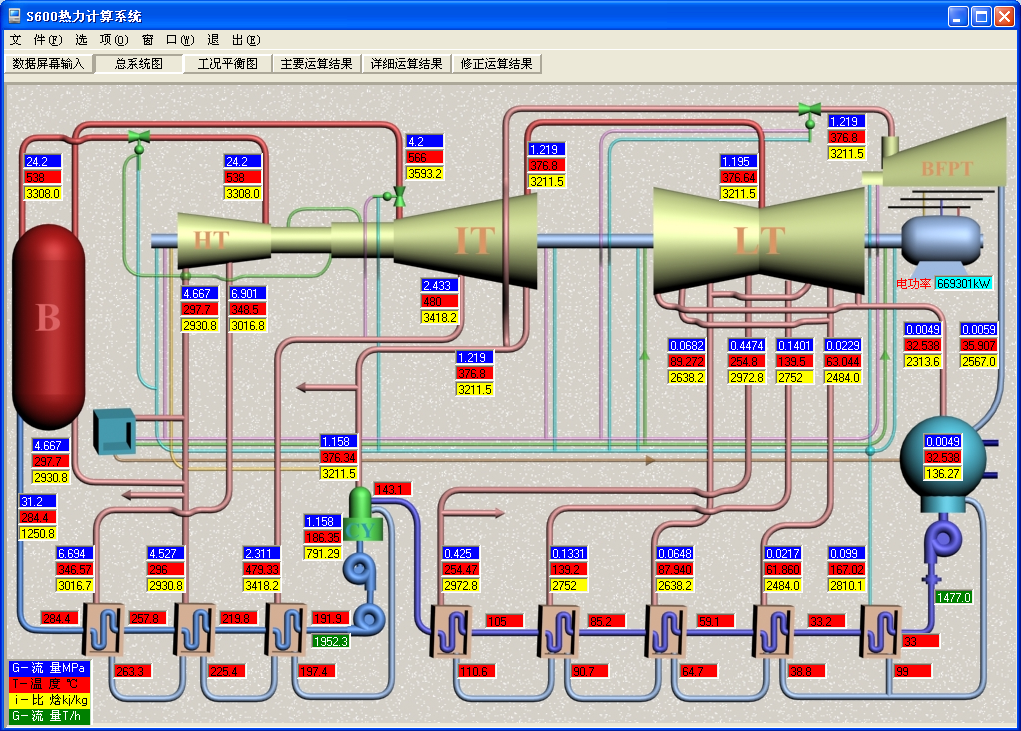1021x731 pixels.
Task: Click the blue generator beside LT turbine
Action: pos(941,242)
